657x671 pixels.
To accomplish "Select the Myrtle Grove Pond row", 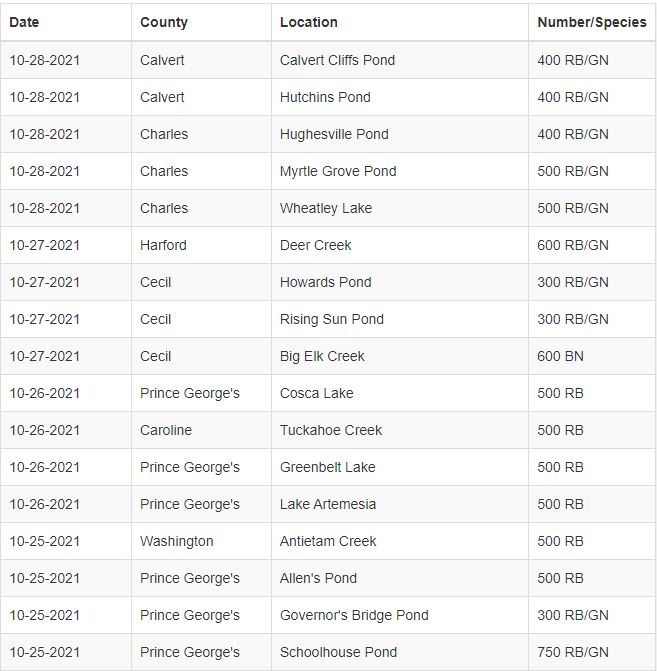I will [x=328, y=171].
